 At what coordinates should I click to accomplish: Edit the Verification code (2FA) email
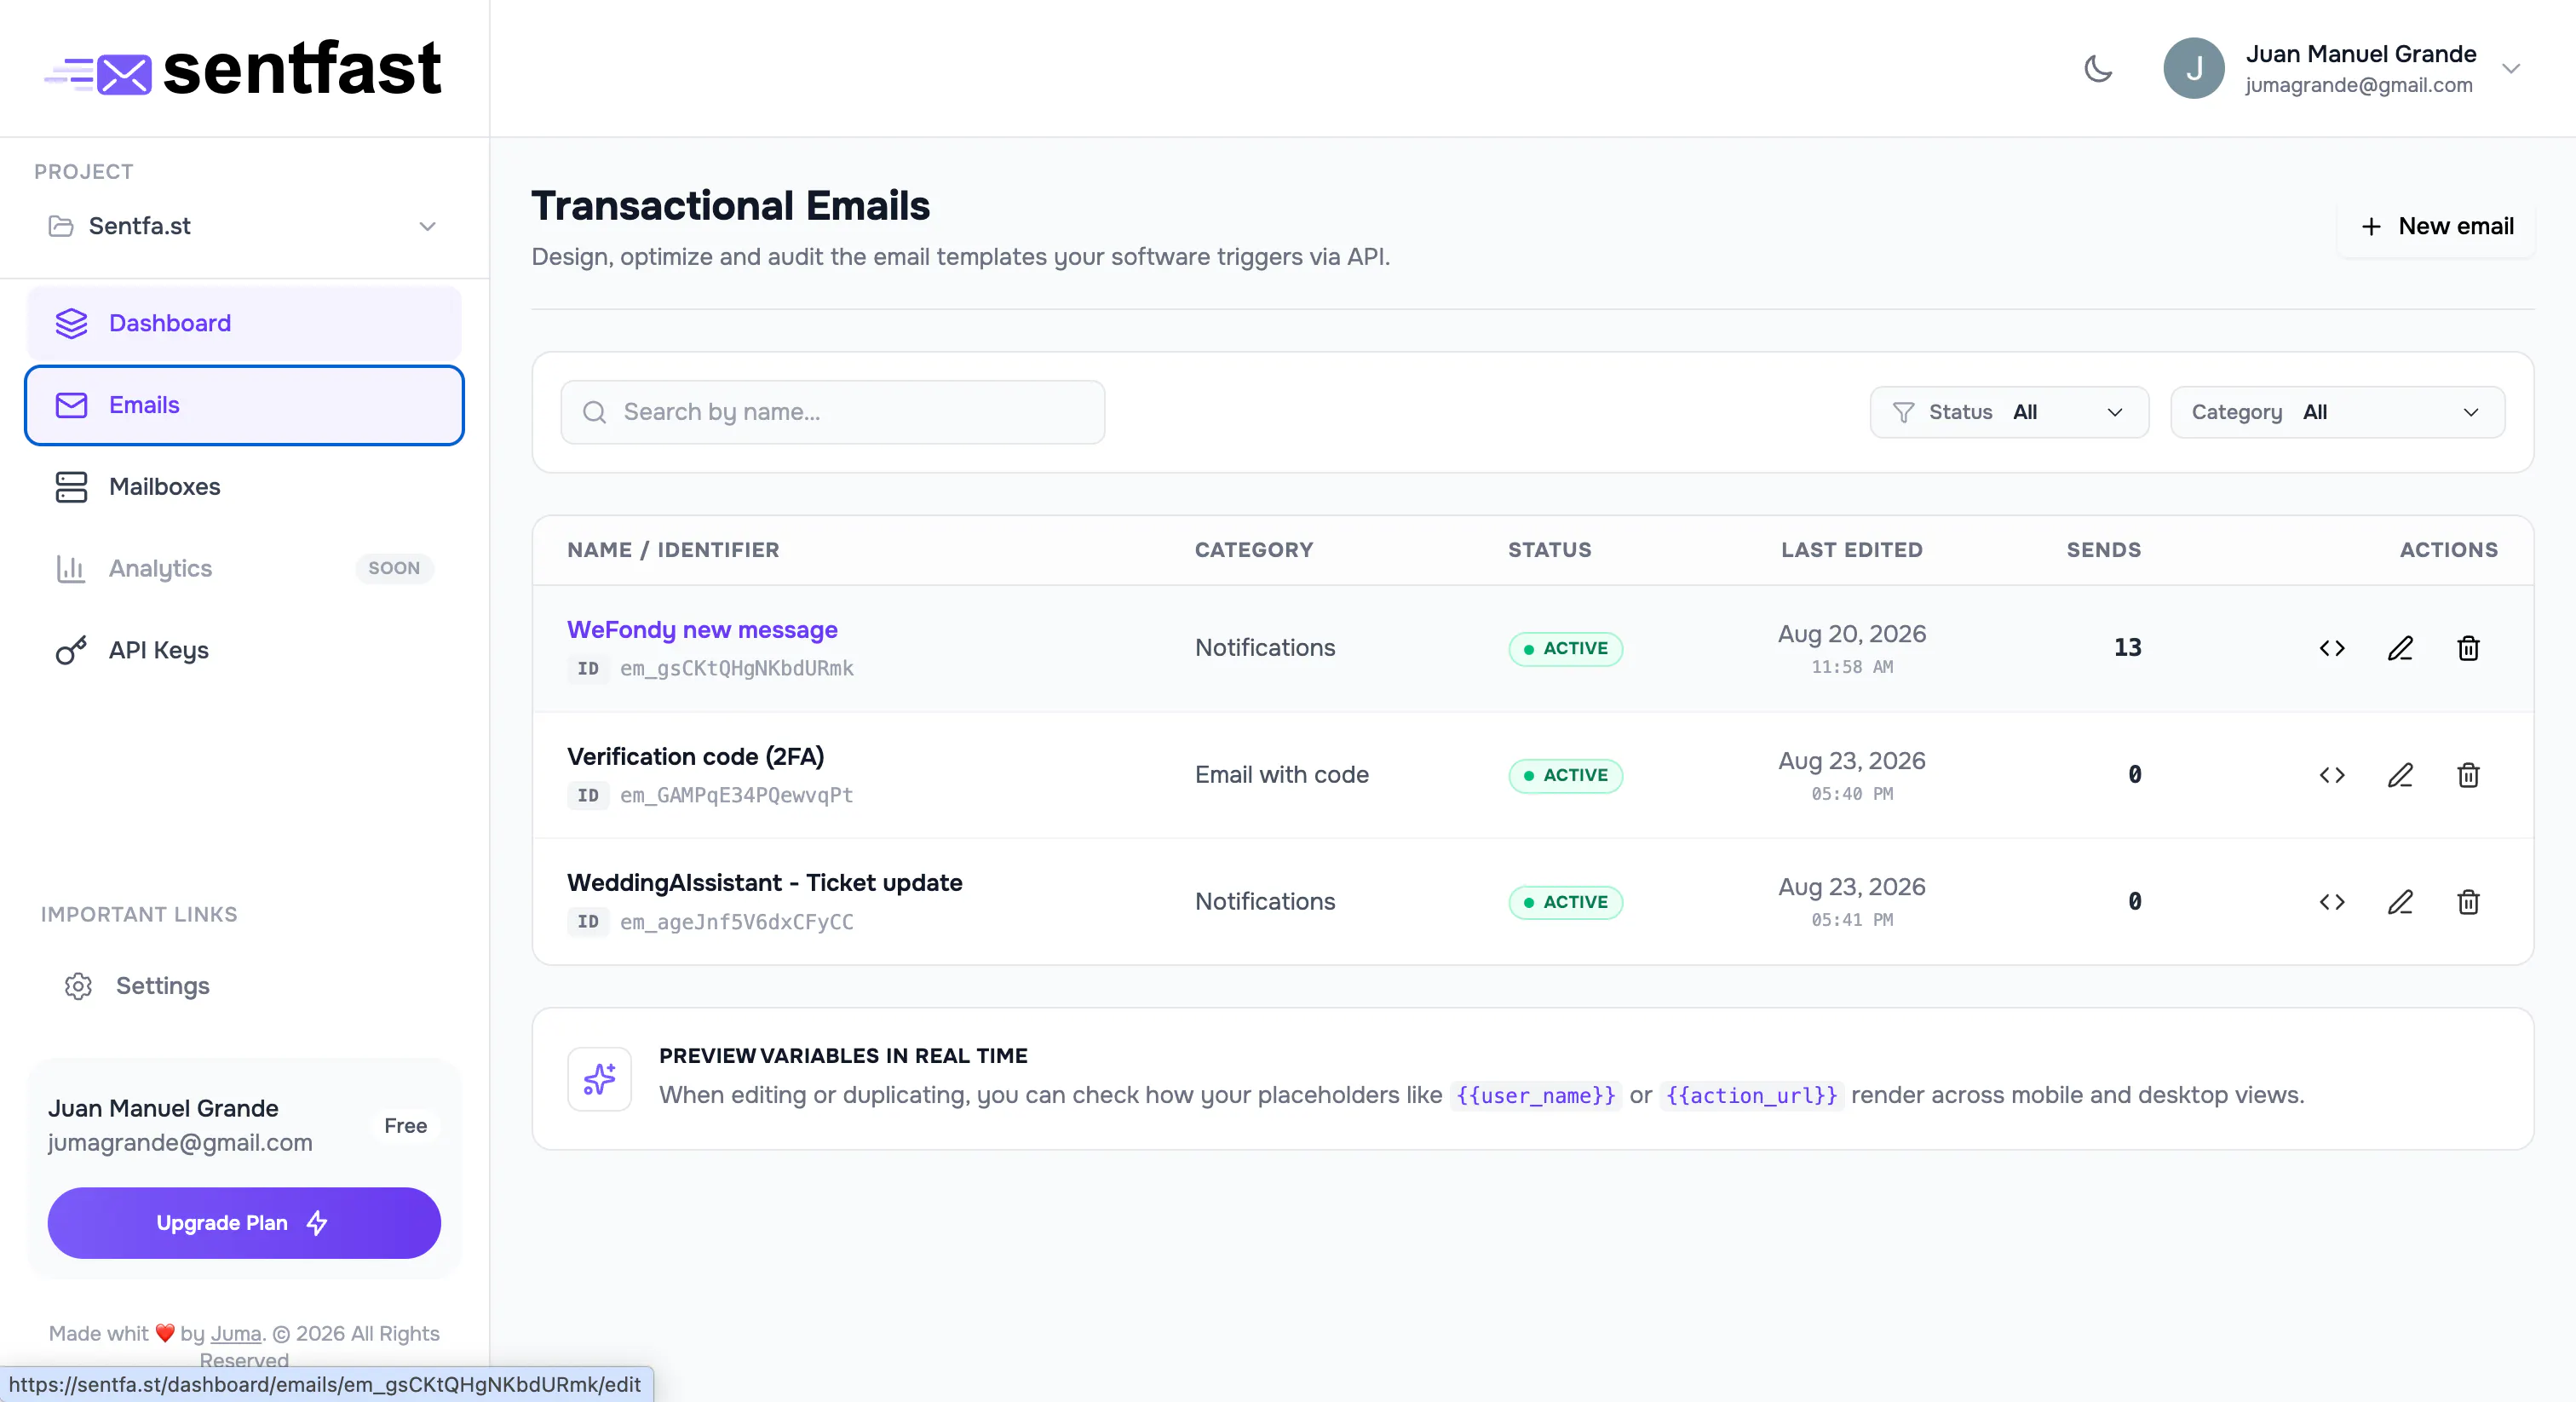(2400, 775)
